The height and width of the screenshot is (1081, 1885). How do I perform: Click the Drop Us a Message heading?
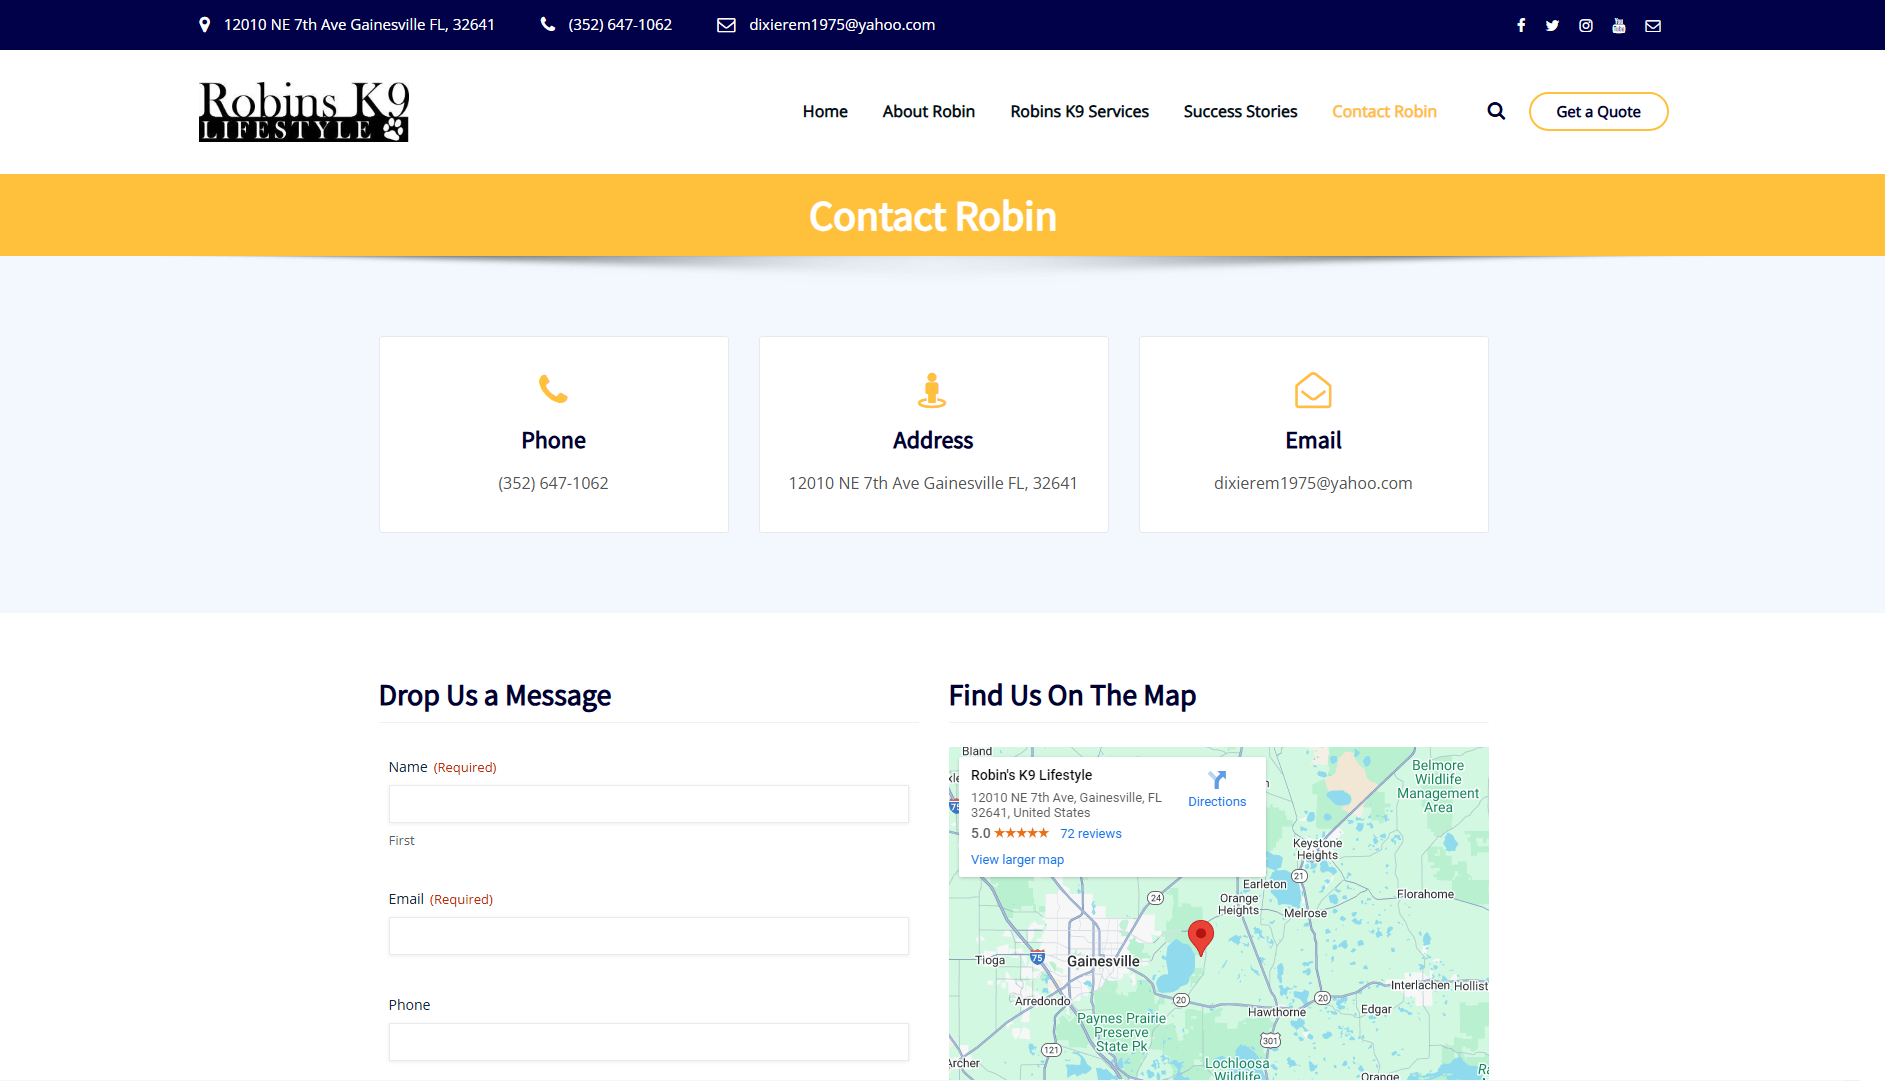click(495, 696)
